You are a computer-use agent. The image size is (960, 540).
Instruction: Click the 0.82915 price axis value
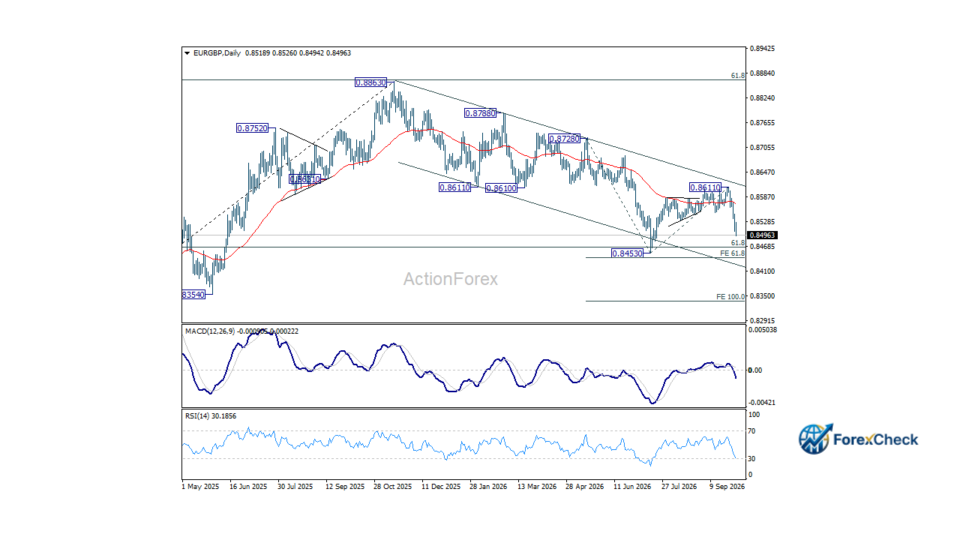(x=762, y=320)
